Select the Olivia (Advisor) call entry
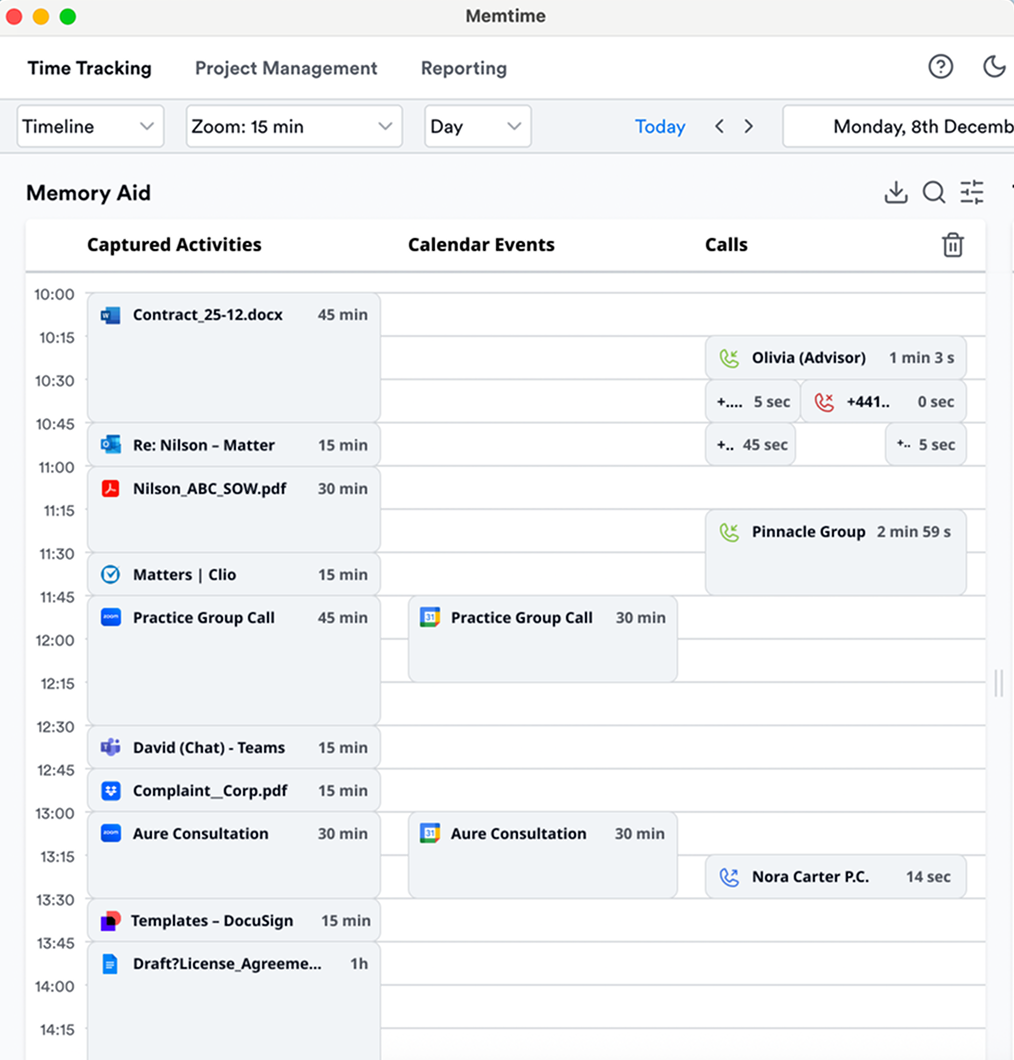1014x1060 pixels. tap(836, 358)
